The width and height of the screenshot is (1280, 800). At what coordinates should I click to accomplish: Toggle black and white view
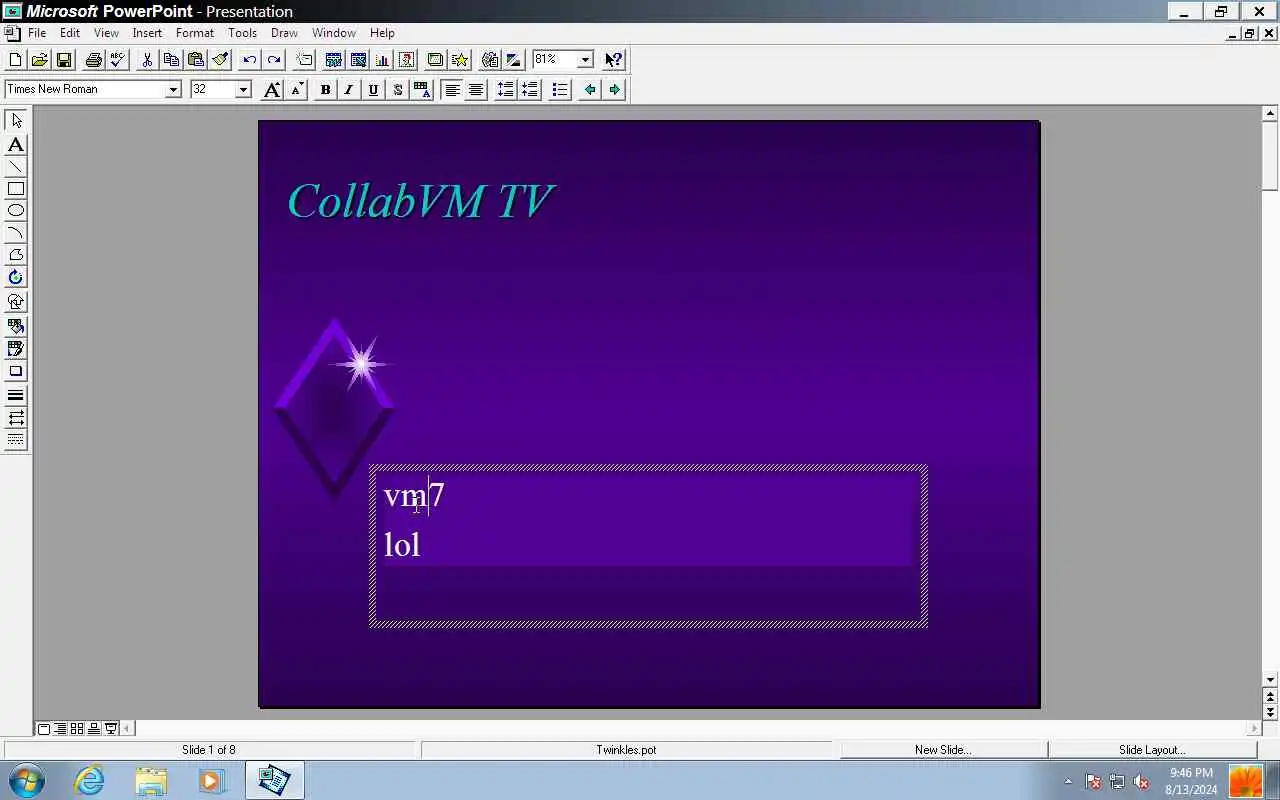[x=513, y=60]
